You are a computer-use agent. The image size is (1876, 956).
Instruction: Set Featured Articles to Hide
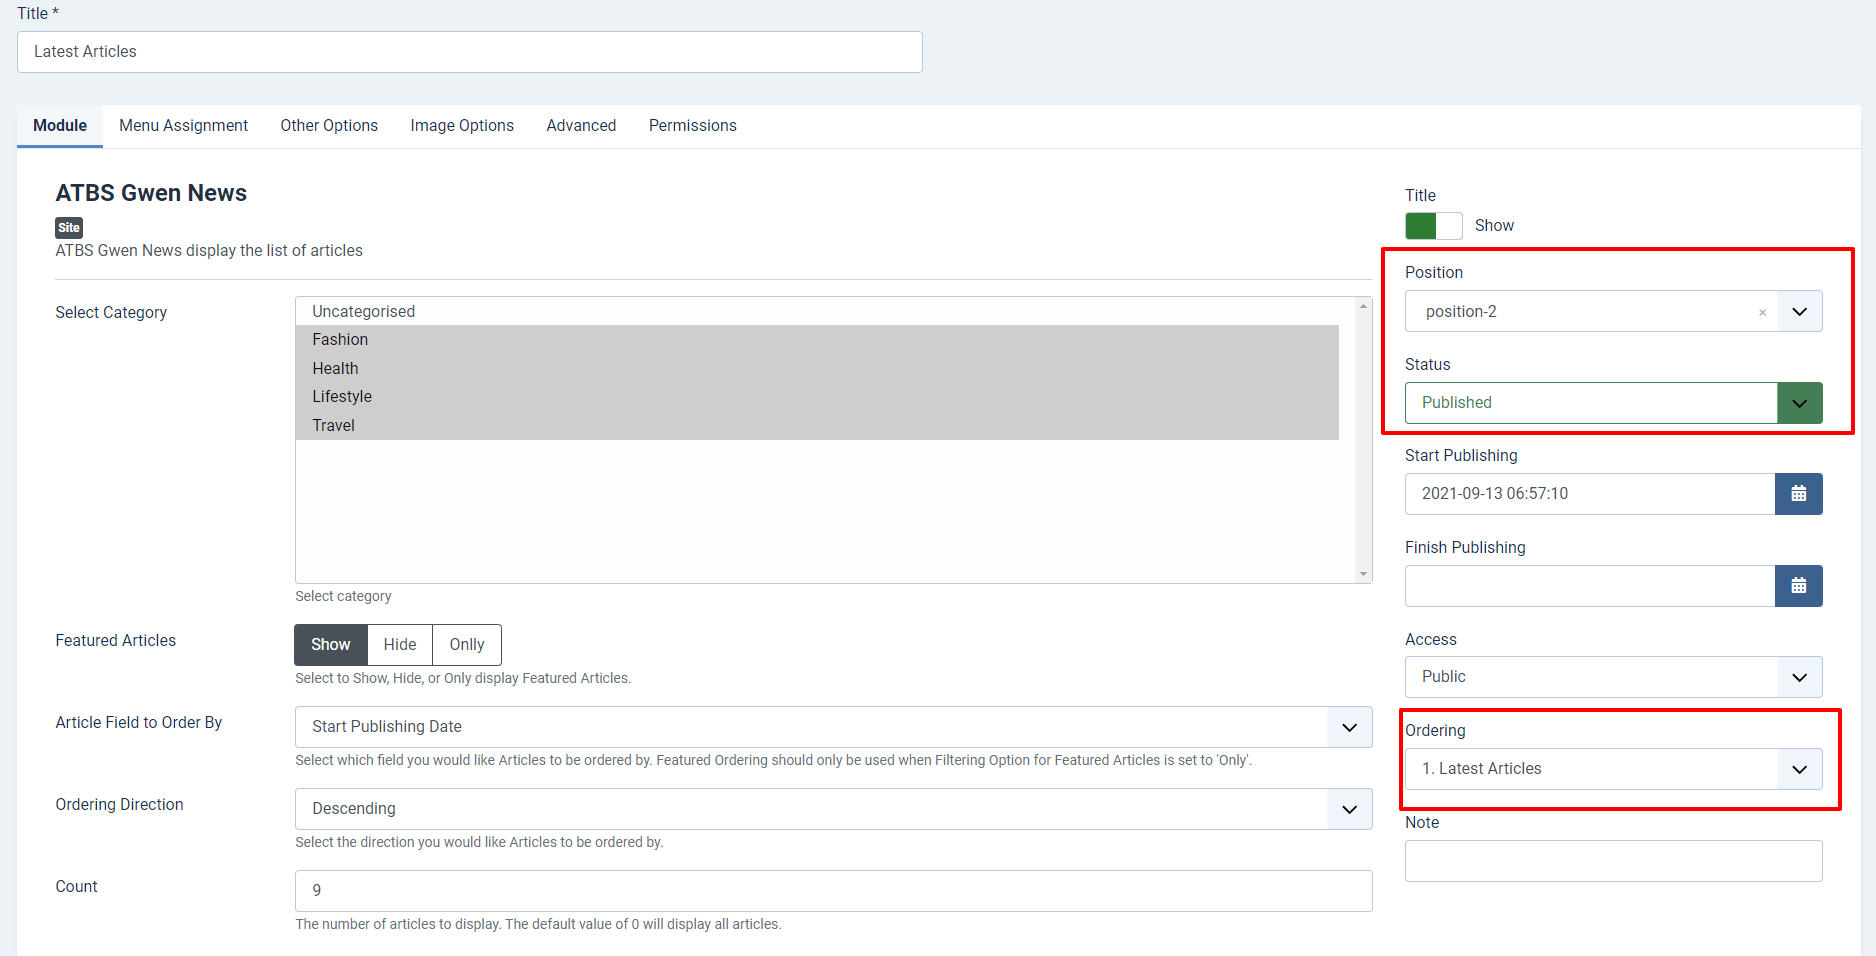400,645
